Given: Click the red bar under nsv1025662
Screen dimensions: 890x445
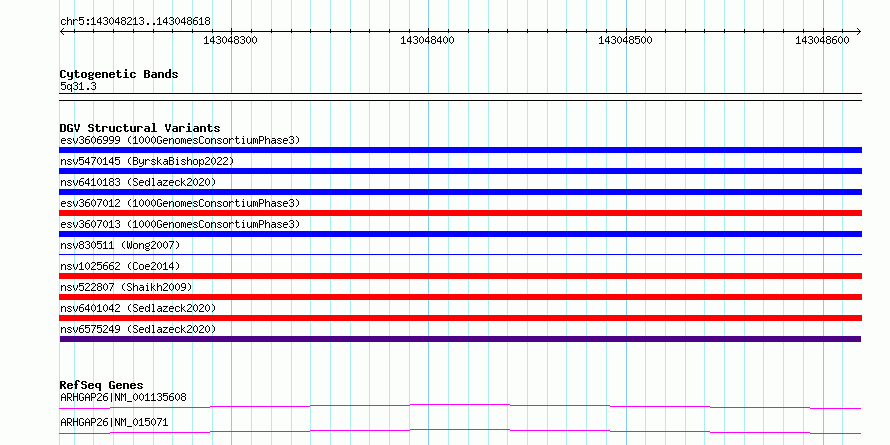Looking at the screenshot, I should [x=460, y=276].
